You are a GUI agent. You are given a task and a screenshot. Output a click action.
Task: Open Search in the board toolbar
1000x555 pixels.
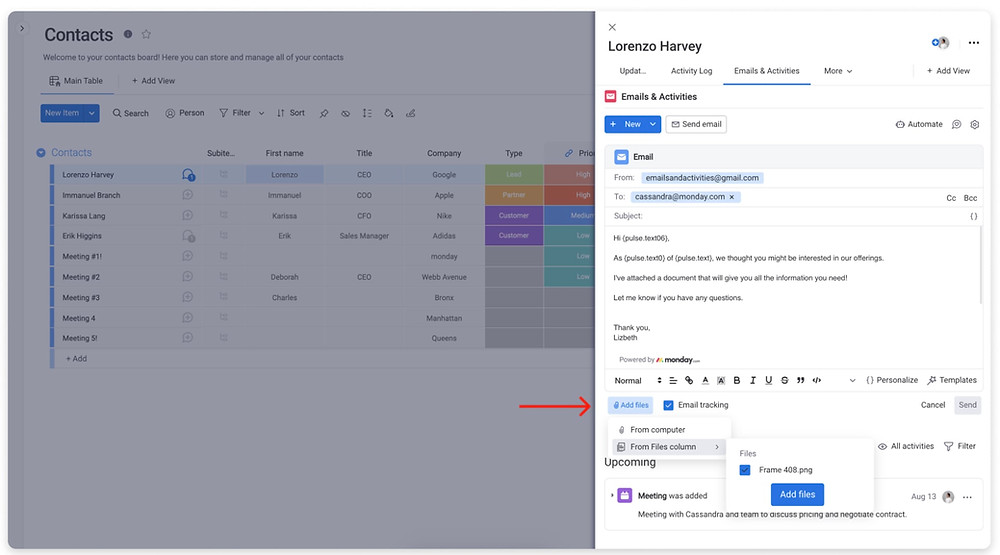(131, 113)
